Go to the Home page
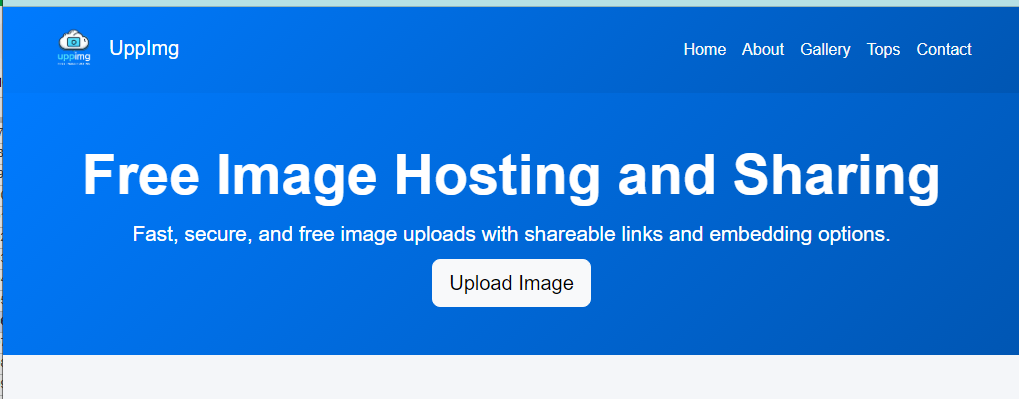Screen dimensions: 1019x399 tap(704, 49)
